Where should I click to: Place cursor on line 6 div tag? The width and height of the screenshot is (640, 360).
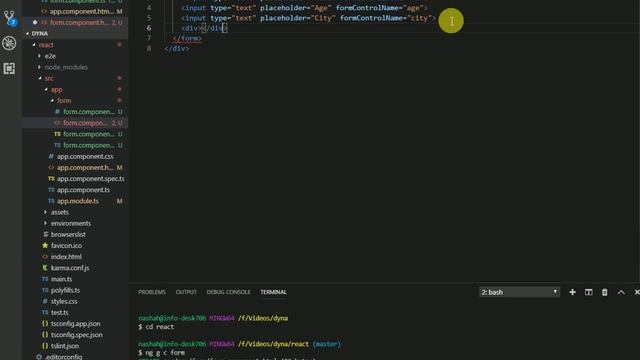tap(204, 28)
